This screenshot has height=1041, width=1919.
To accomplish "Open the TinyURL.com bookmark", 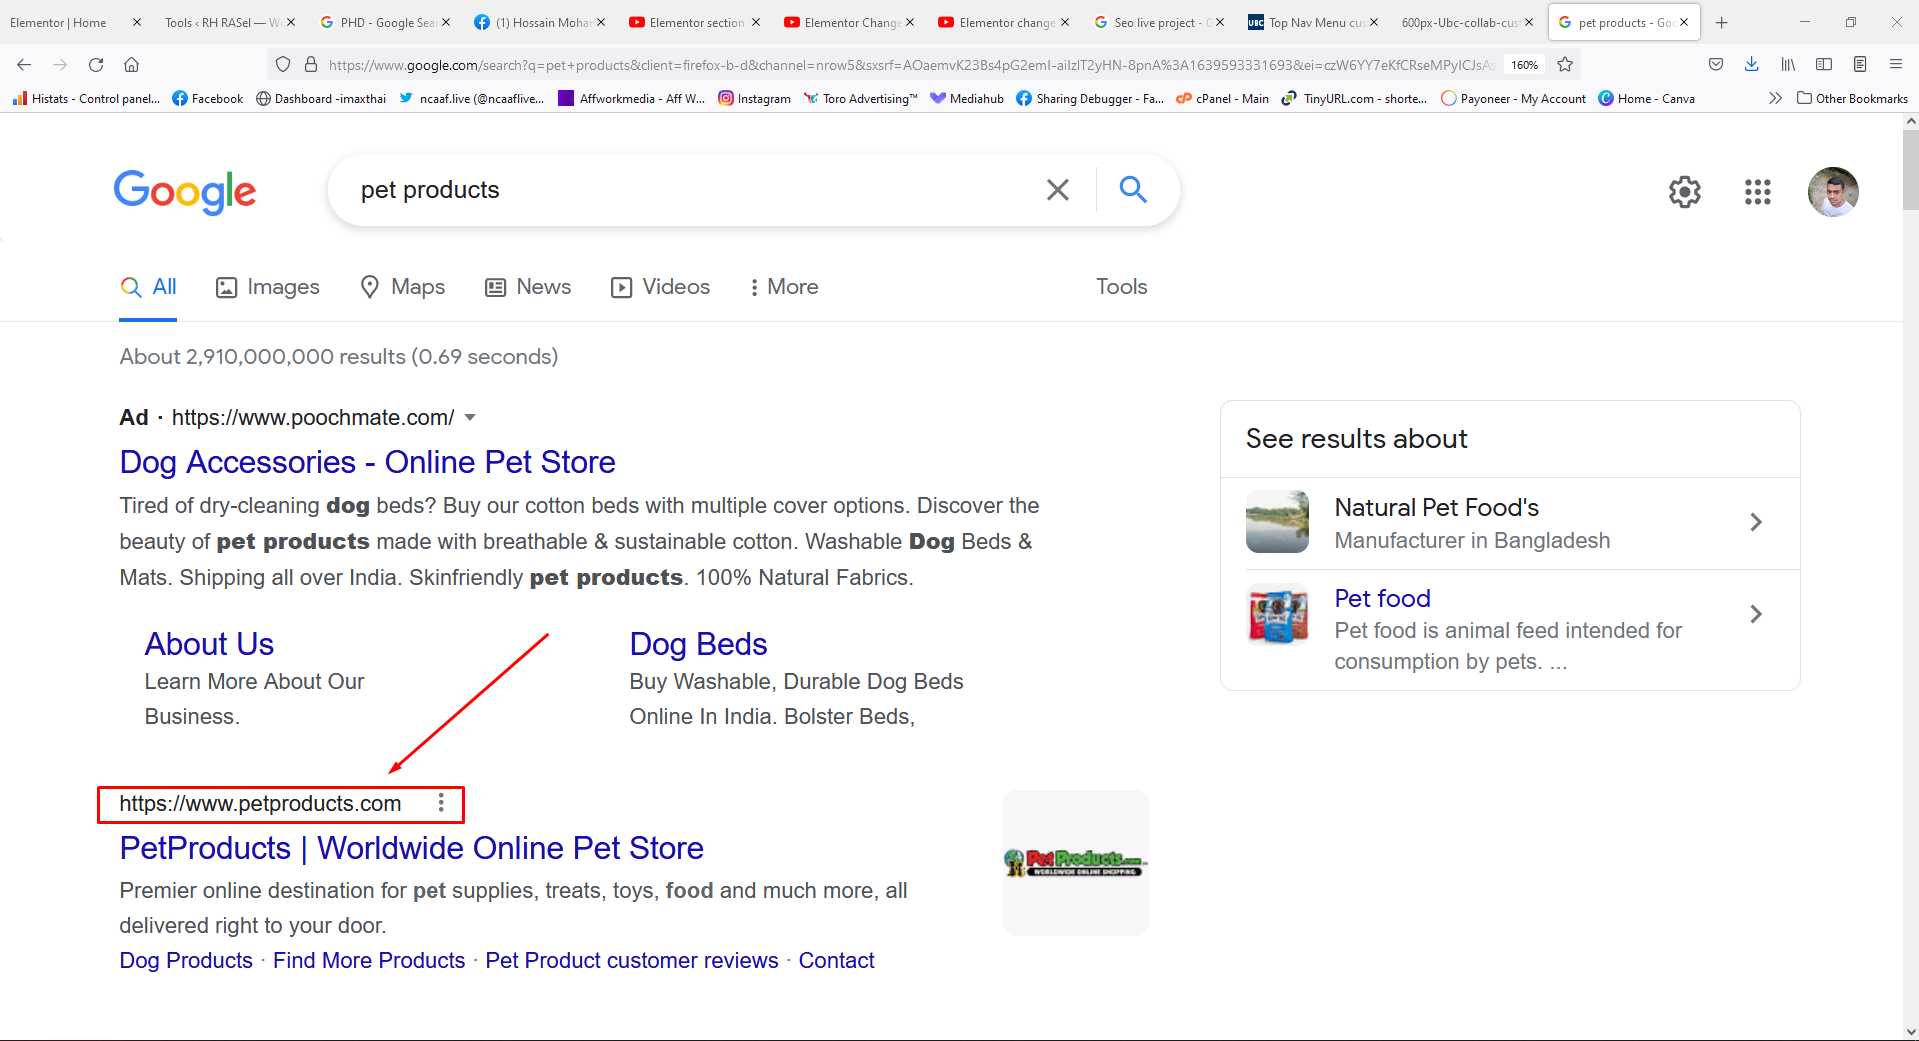I will (x=1354, y=98).
